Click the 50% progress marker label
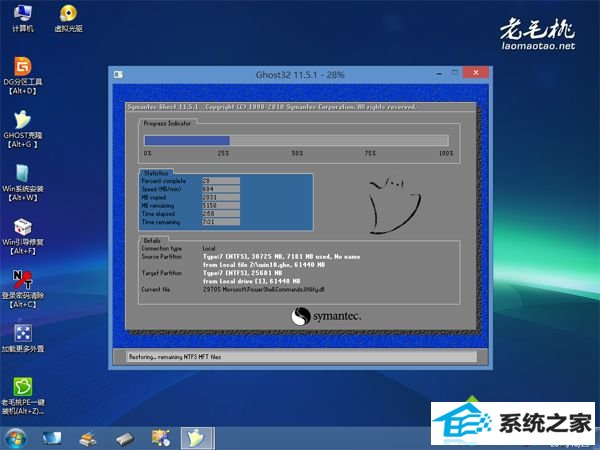The image size is (600, 450). (297, 153)
